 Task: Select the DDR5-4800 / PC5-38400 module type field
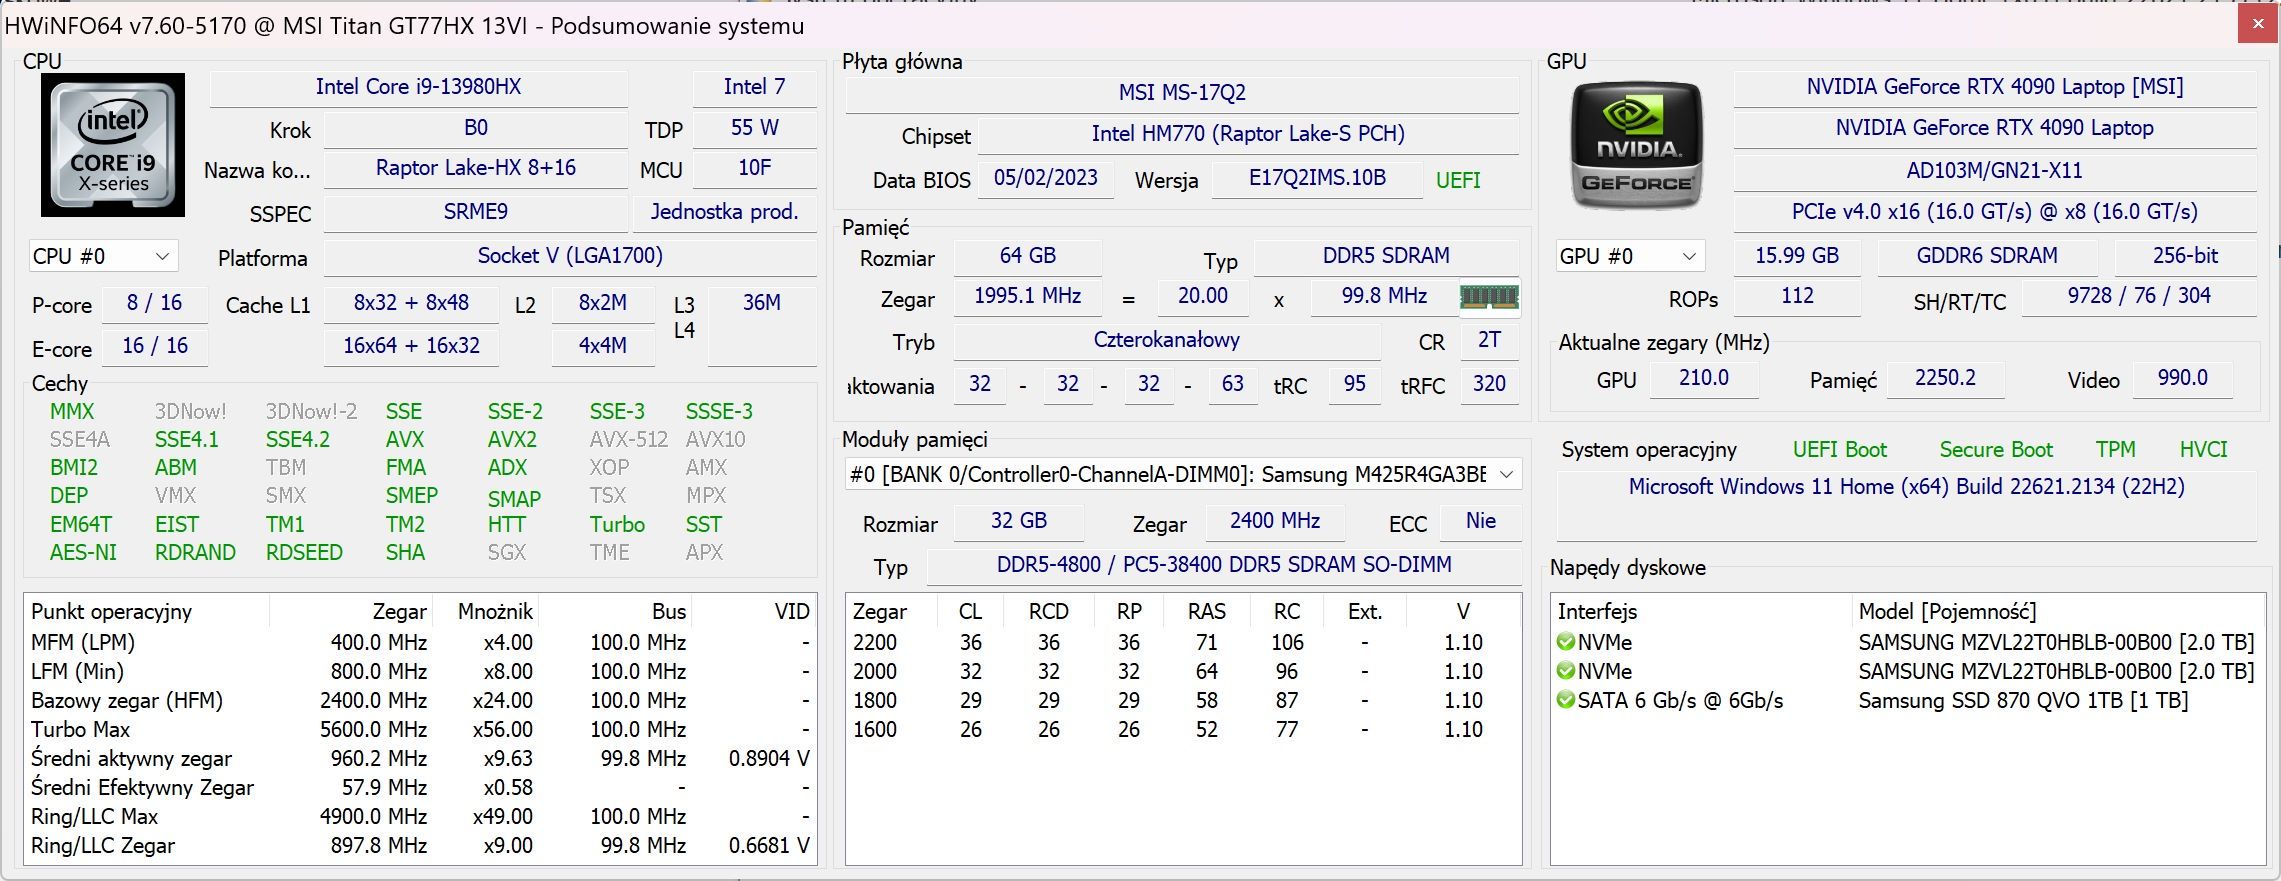(x=1224, y=565)
